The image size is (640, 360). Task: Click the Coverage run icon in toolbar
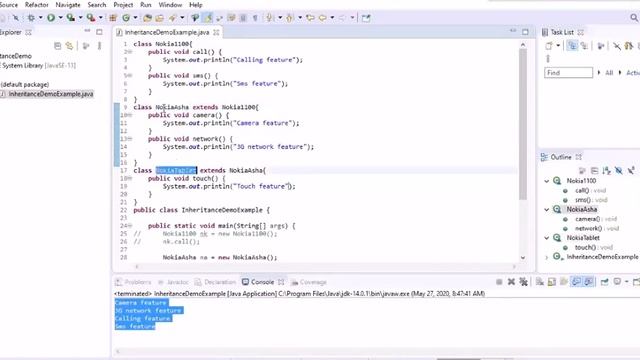71,18
